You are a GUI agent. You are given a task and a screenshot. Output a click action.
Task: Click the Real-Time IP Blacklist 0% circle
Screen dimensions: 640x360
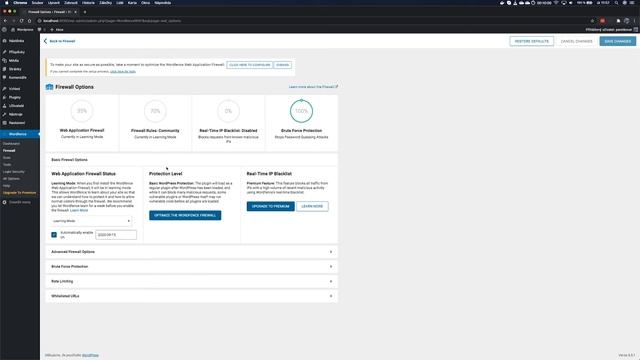(x=228, y=111)
